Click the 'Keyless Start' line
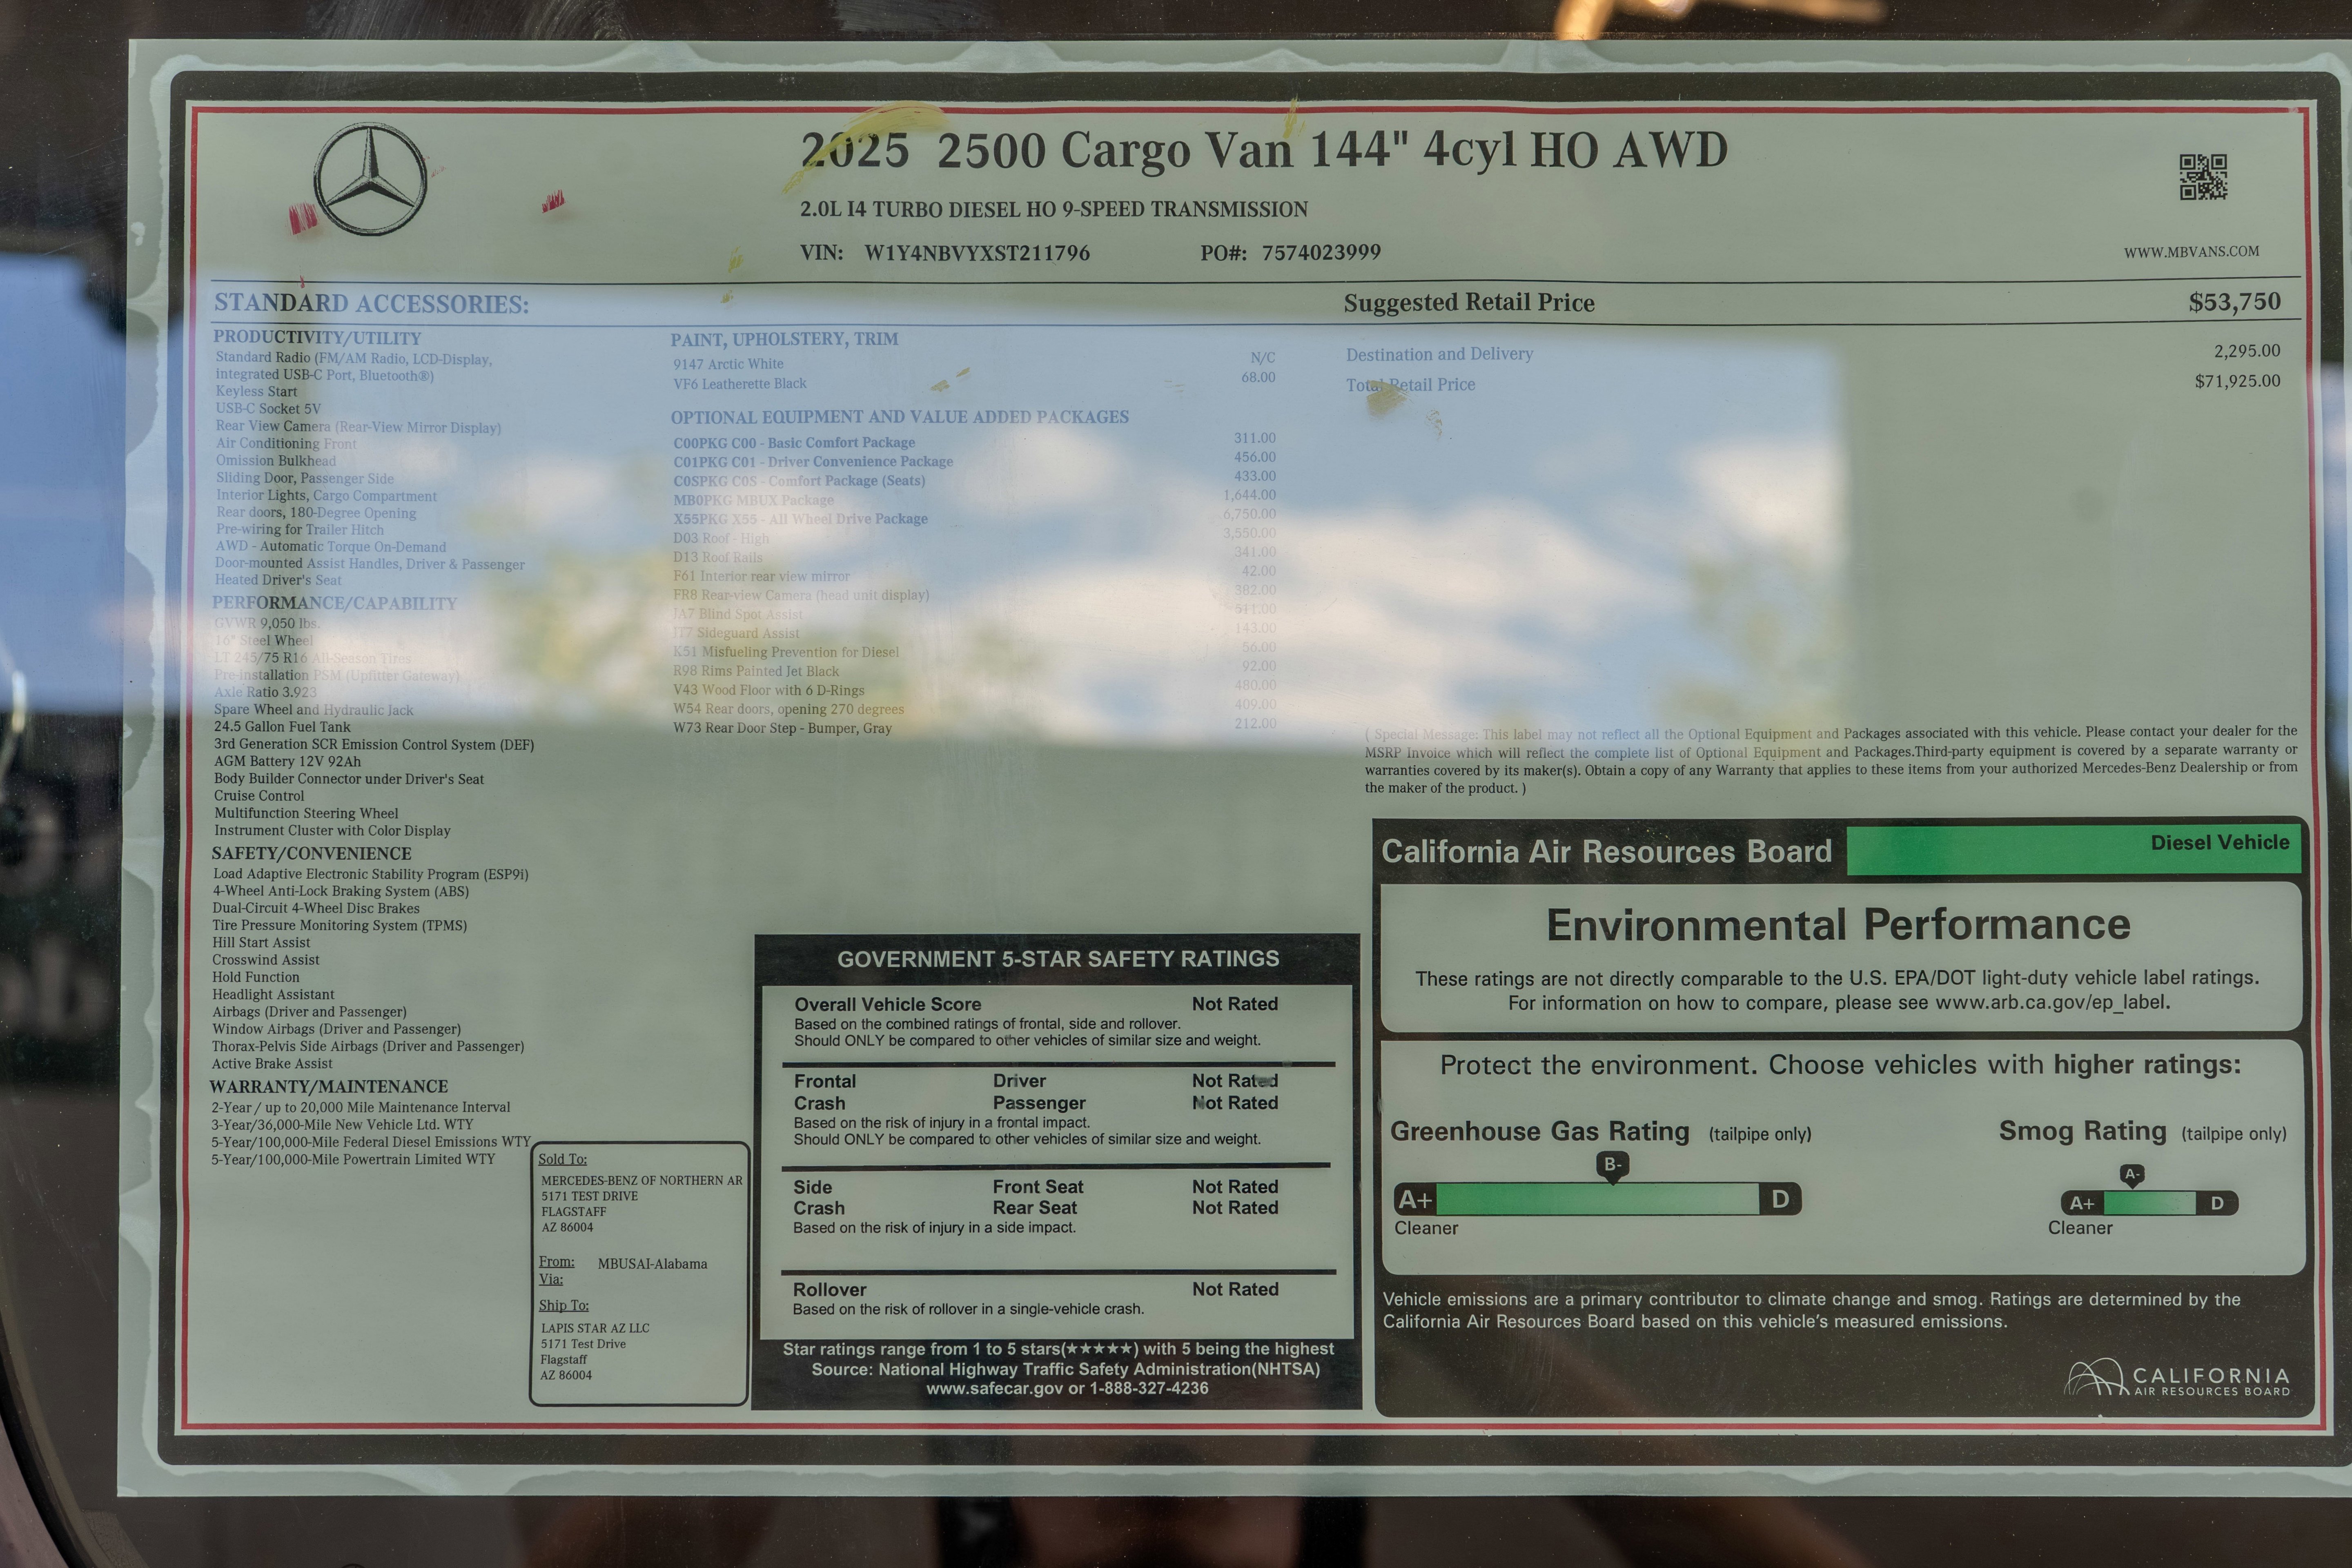The height and width of the screenshot is (1568, 2352). pyautogui.click(x=256, y=391)
